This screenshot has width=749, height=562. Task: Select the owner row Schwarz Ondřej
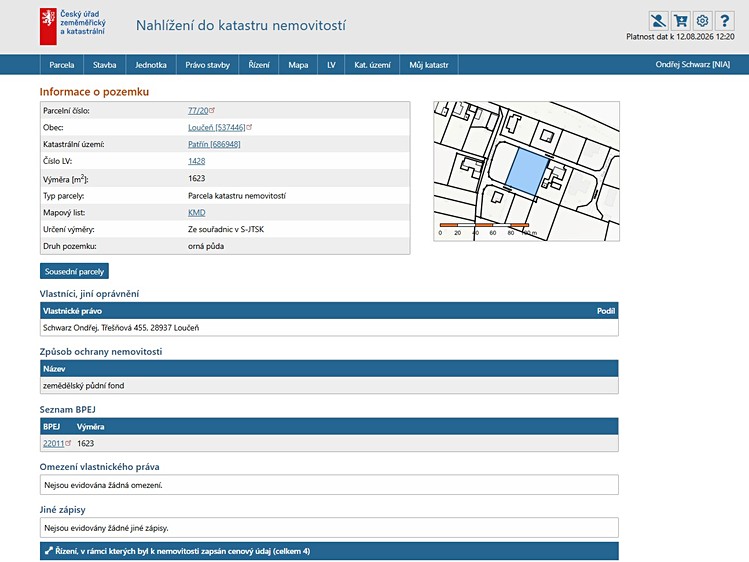coord(329,328)
